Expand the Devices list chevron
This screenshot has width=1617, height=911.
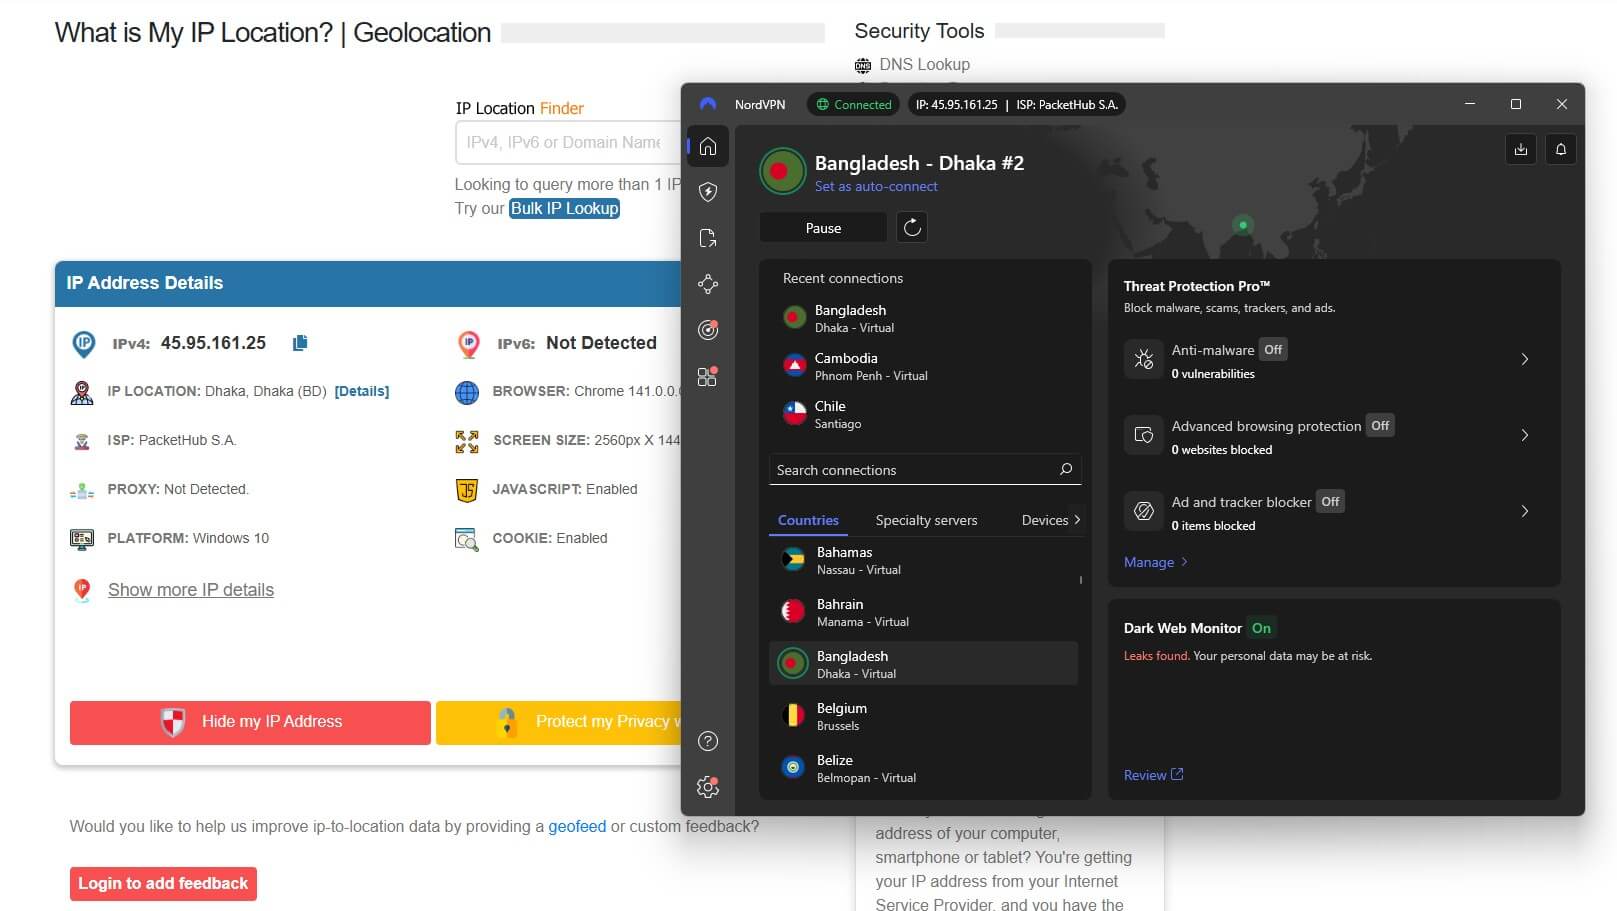1077,520
